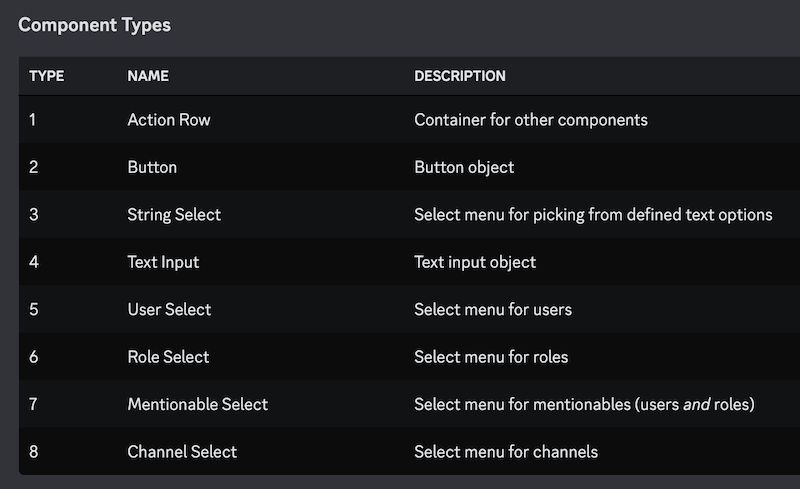
Task: Click 'Select menu for channels' description
Action: [506, 452]
